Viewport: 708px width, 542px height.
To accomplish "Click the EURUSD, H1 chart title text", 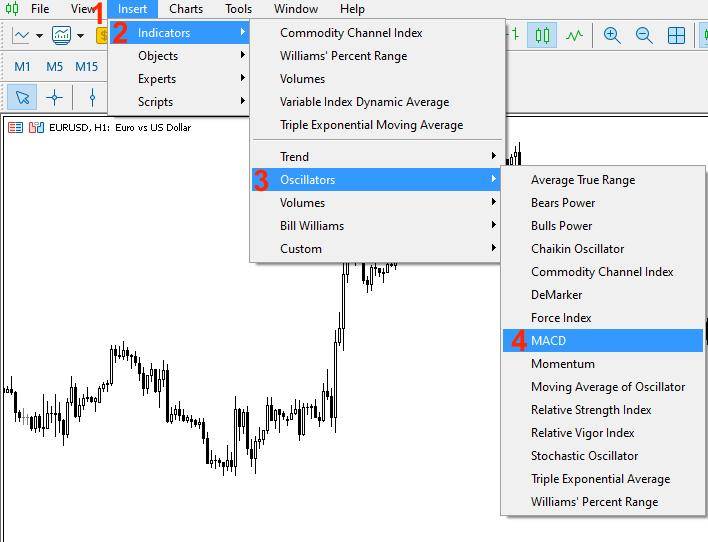I will click(120, 128).
